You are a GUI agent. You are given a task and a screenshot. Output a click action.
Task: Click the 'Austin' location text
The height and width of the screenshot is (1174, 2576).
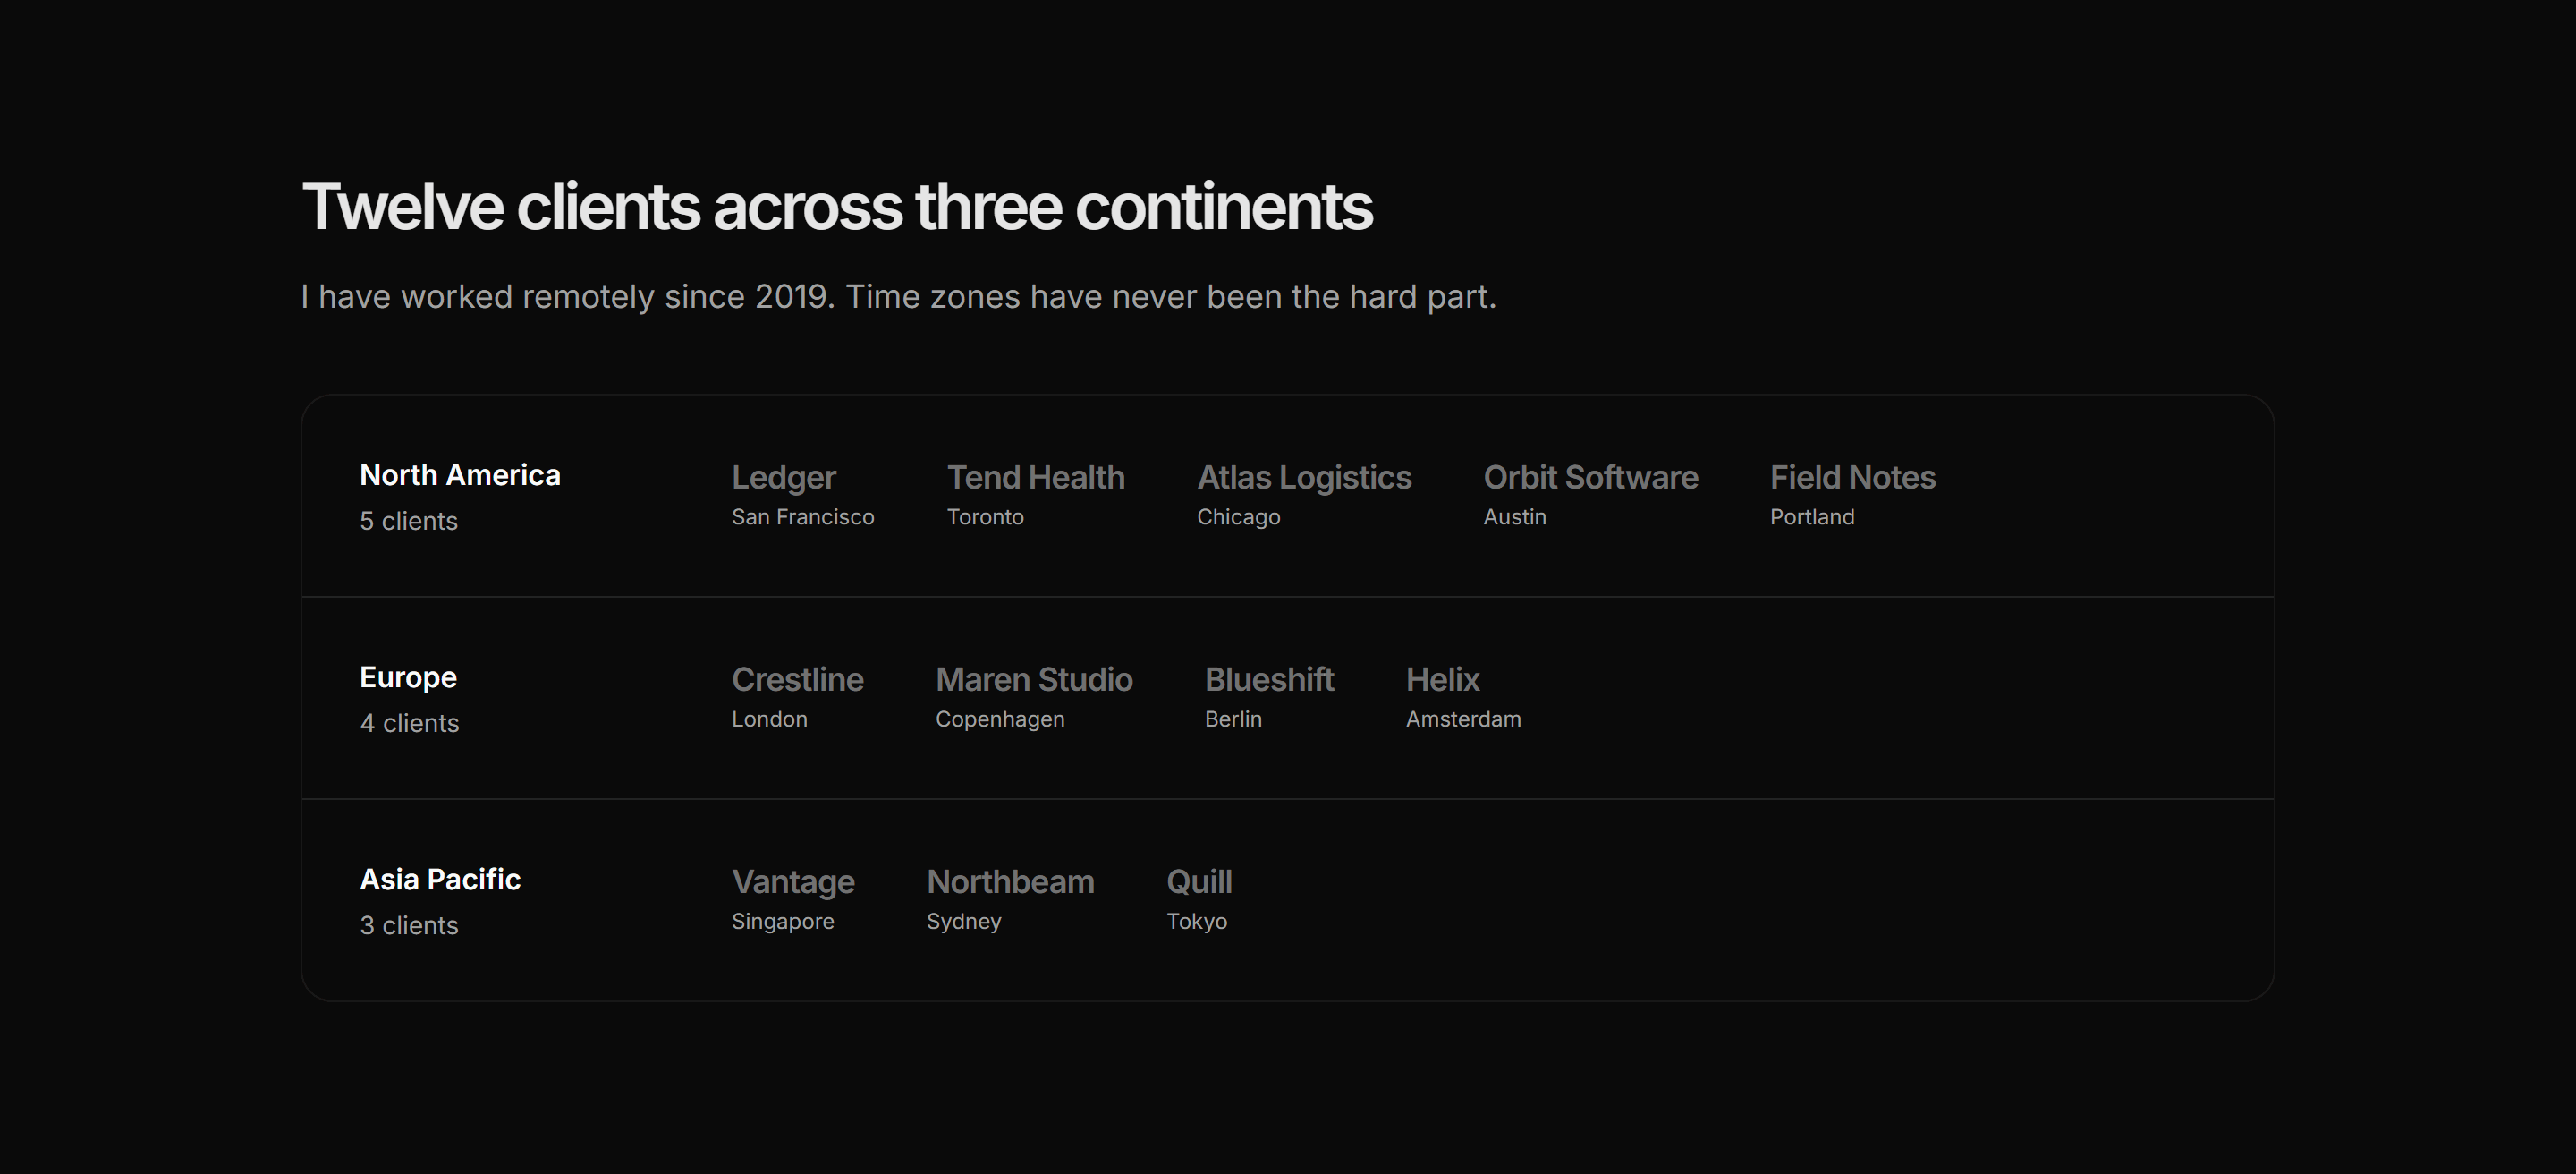(x=1515, y=517)
